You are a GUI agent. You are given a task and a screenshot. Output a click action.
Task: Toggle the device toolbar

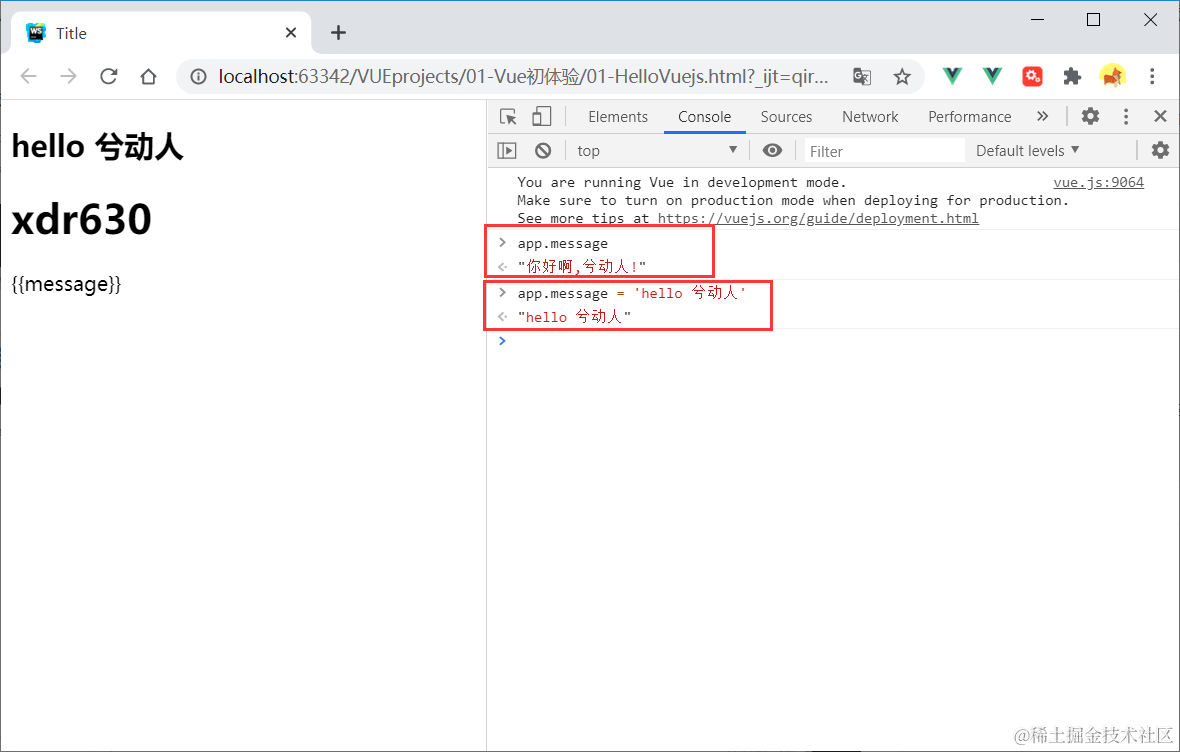[x=541, y=117]
